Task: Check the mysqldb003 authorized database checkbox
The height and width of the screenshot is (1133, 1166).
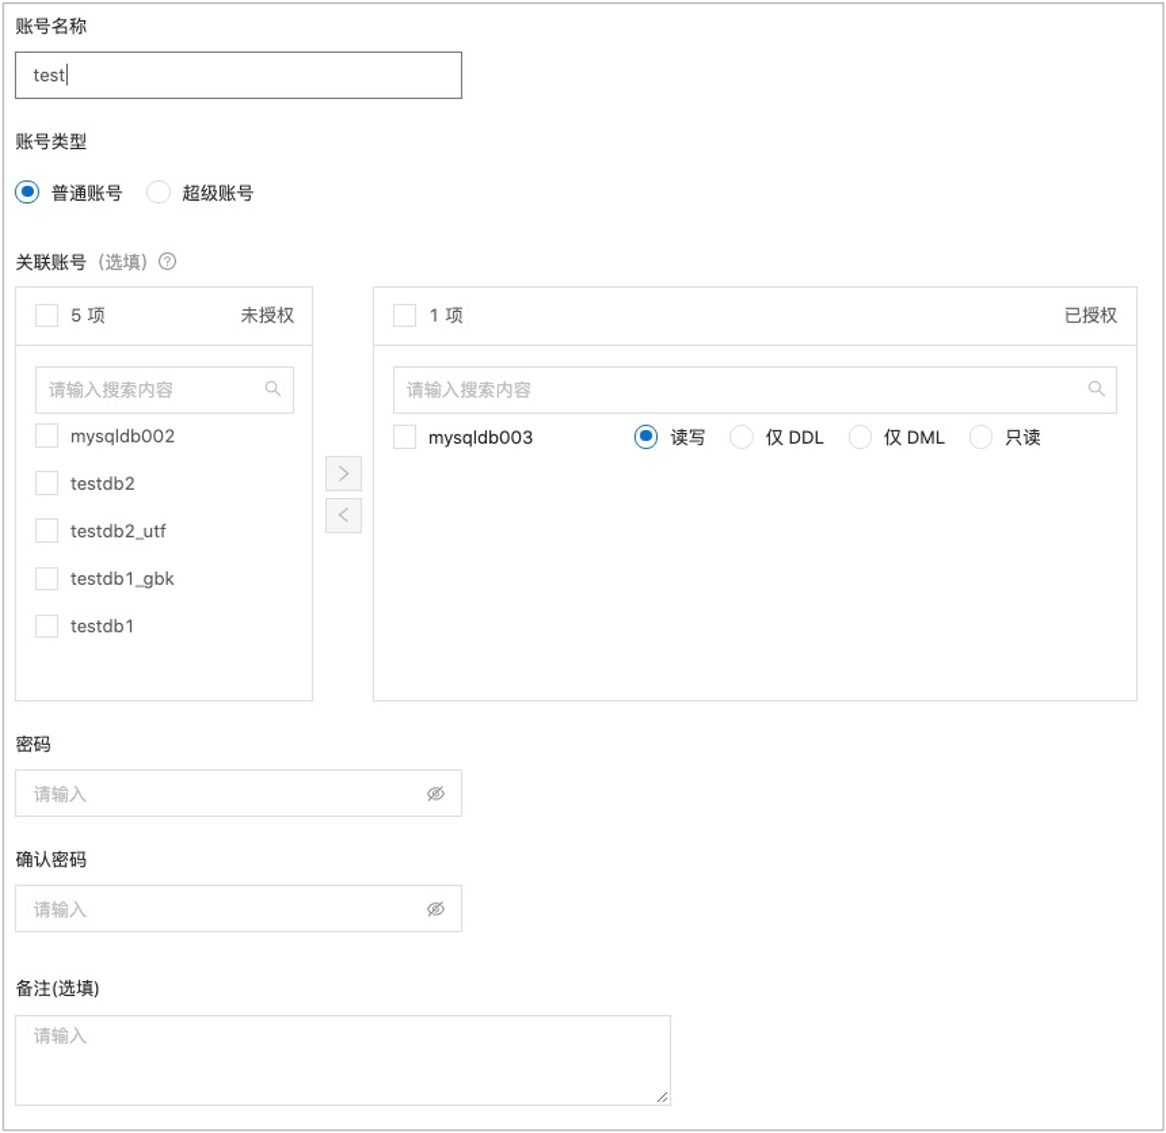Action: 405,437
